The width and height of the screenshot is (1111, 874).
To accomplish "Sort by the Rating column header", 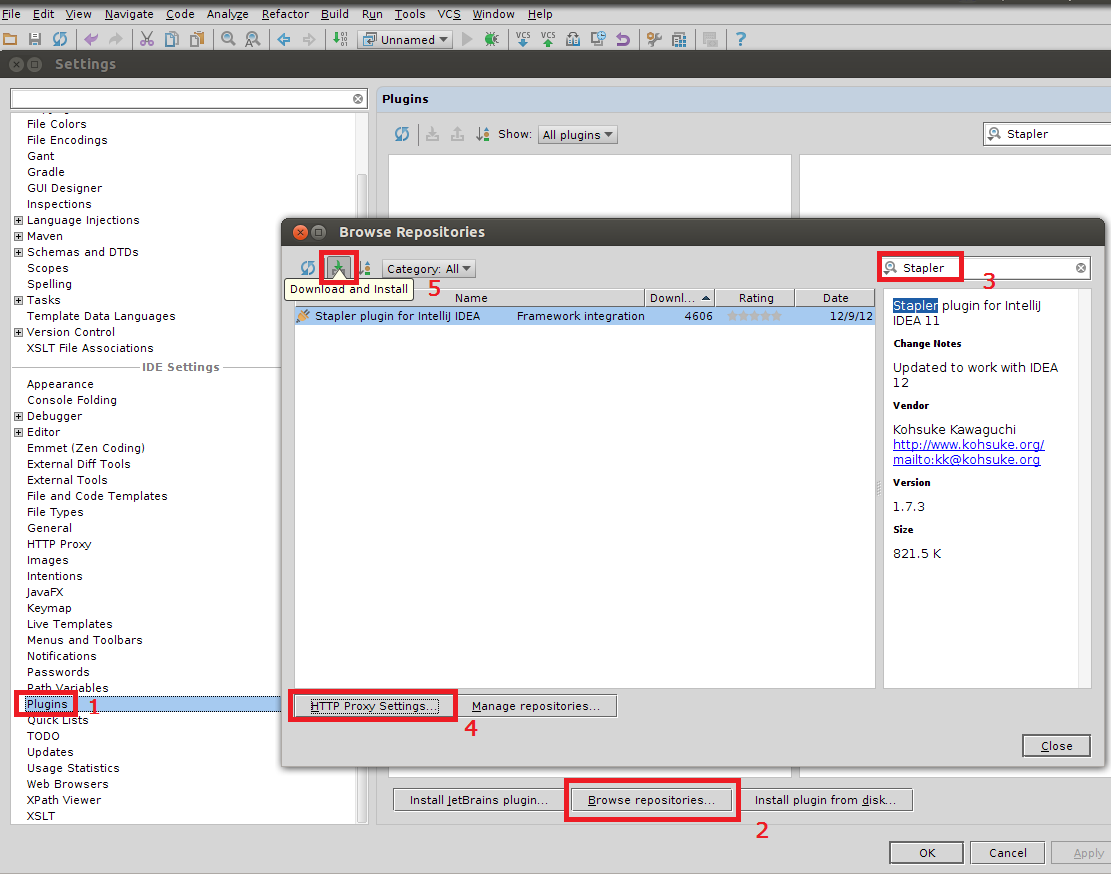I will coord(755,298).
